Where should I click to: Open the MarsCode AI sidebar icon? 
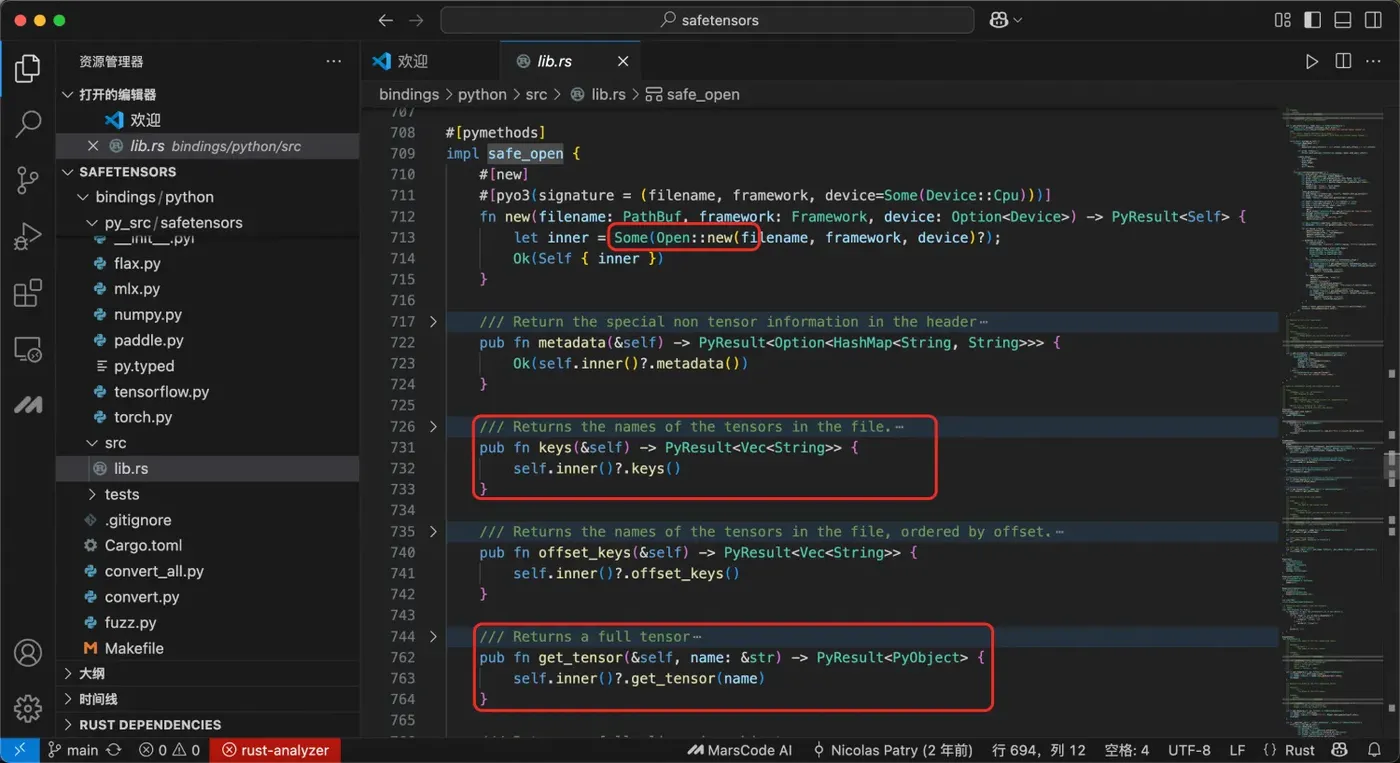click(28, 405)
